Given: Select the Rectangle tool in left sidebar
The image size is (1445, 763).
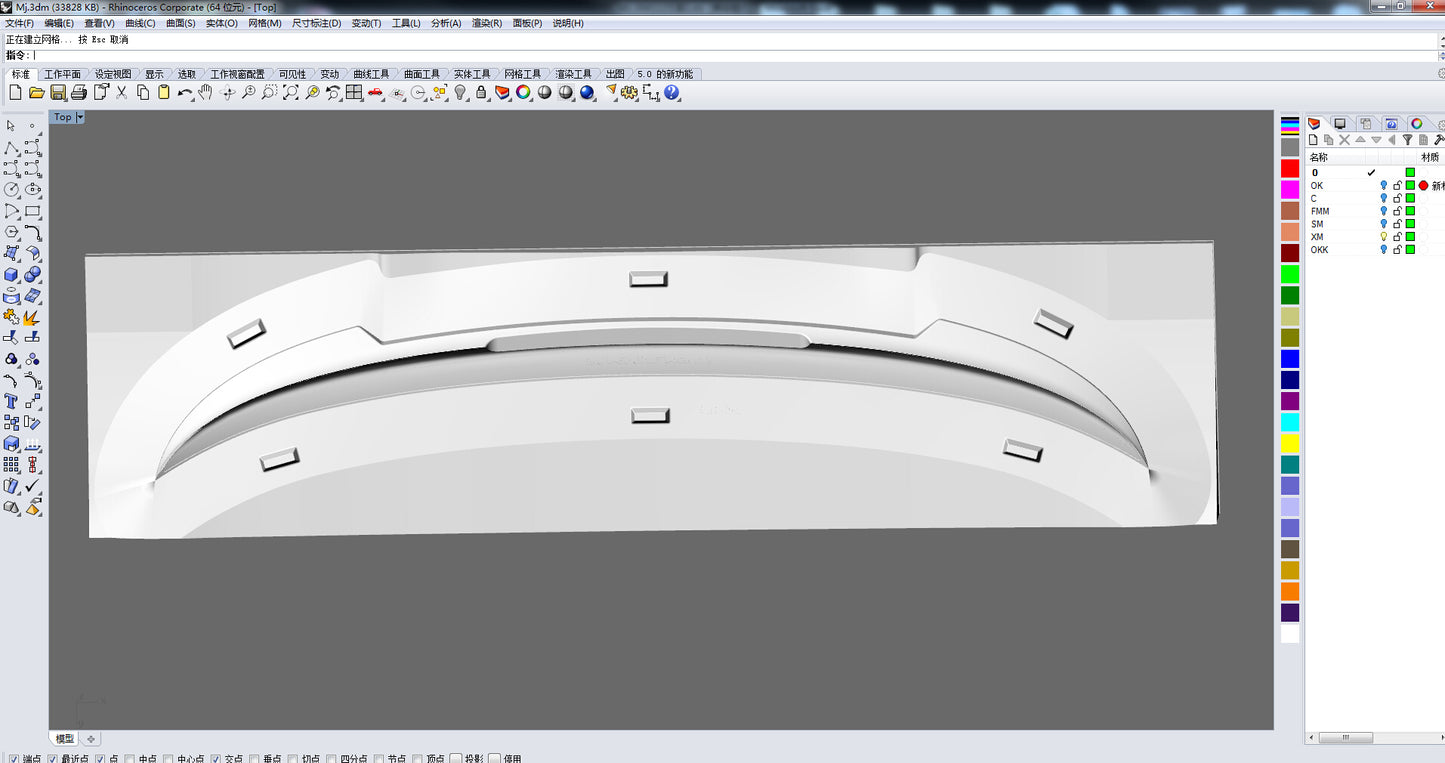Looking at the screenshot, I should (33, 211).
